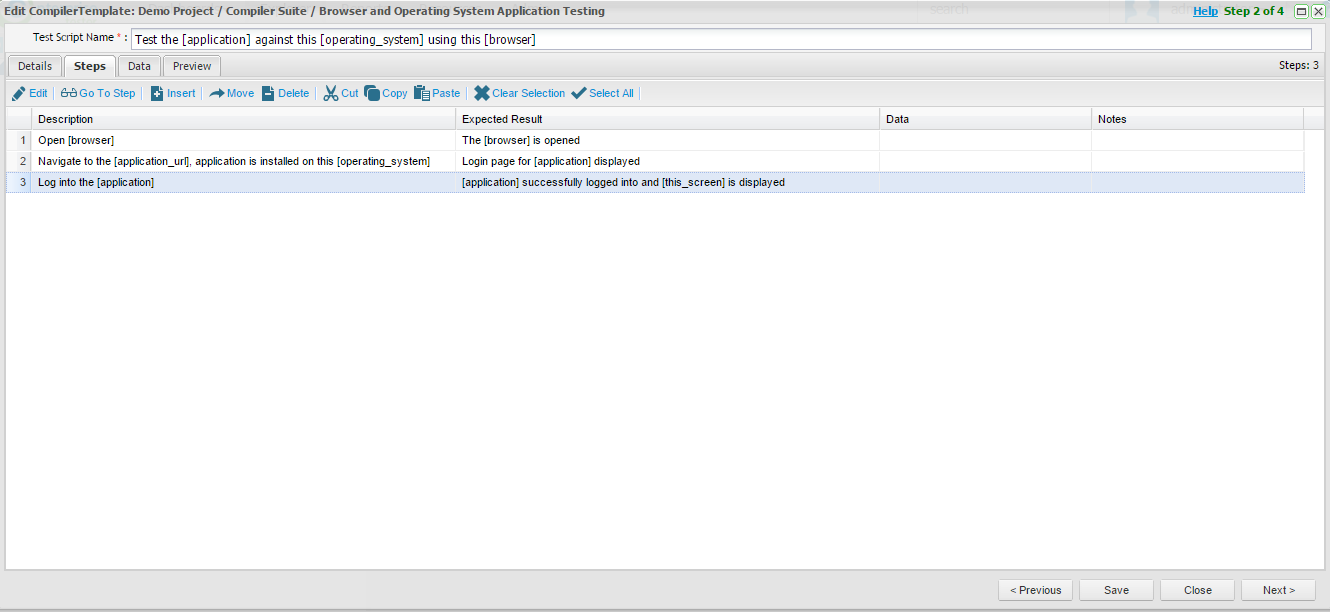This screenshot has height=612, width=1330.
Task: Insert a new step via toolbar
Action: [157, 93]
